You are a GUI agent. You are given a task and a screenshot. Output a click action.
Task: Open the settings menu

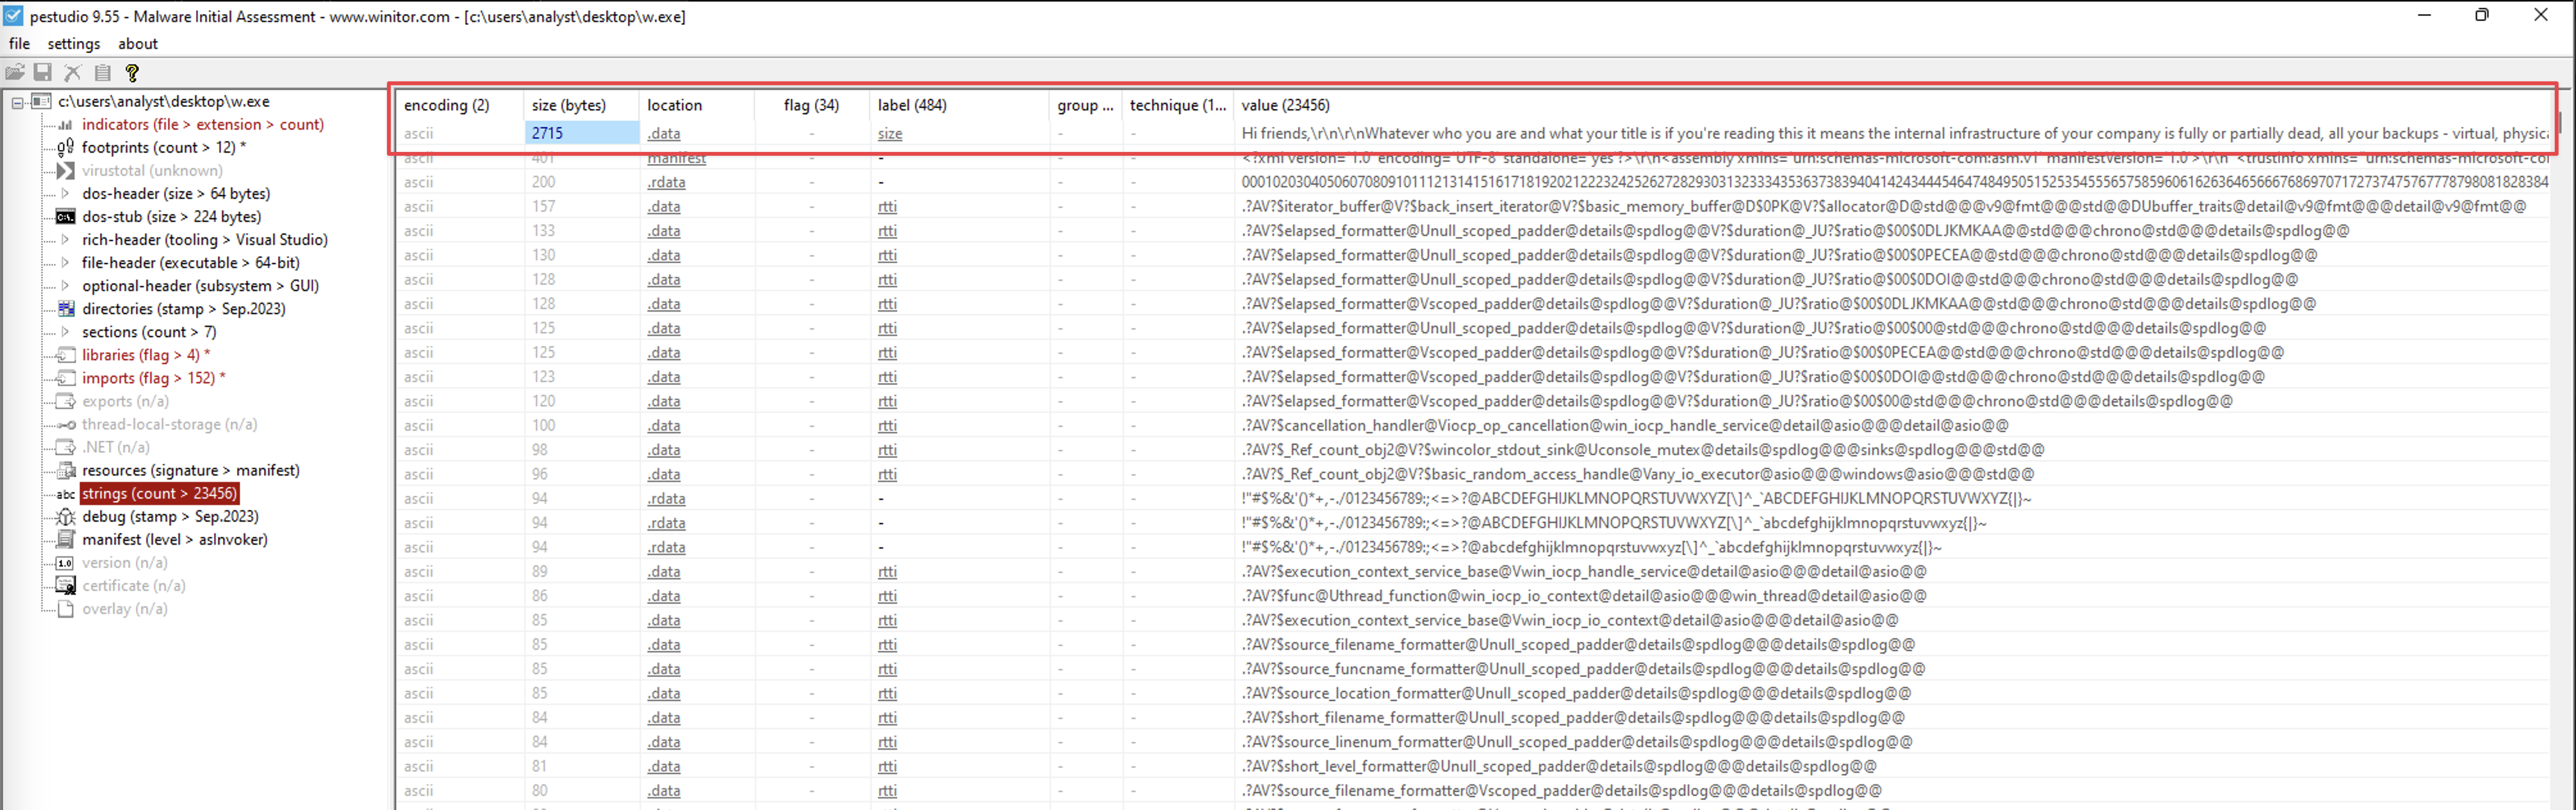(x=74, y=44)
